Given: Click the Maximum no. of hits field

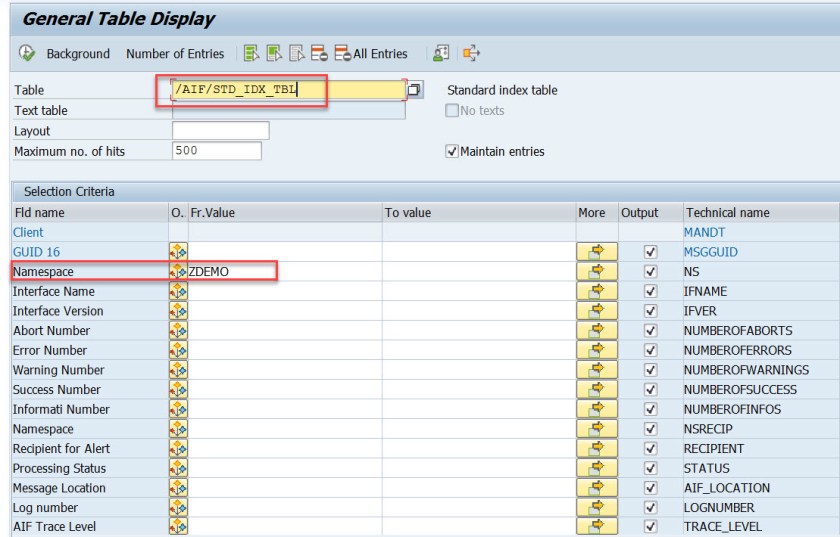Looking at the screenshot, I should [216, 151].
